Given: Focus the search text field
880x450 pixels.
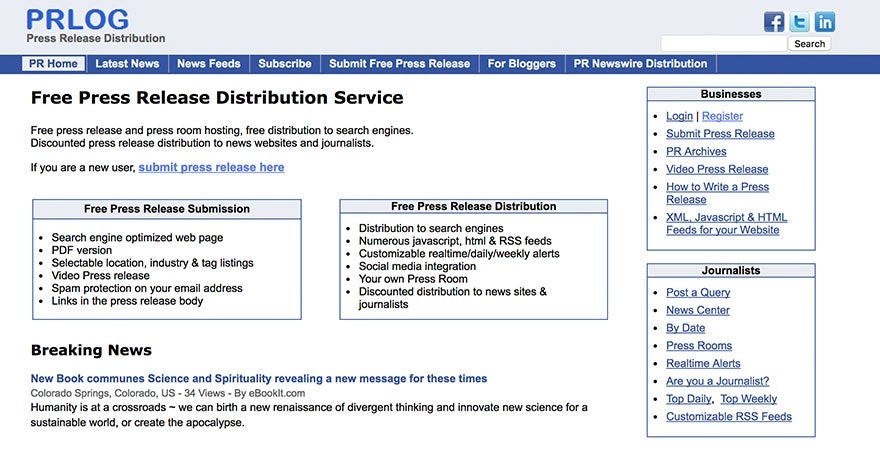Looking at the screenshot, I should (723, 44).
